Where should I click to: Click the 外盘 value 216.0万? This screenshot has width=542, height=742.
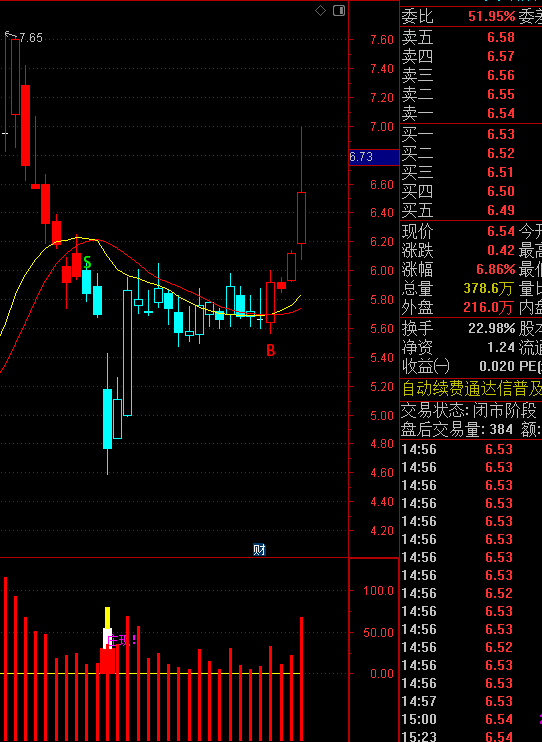[x=489, y=308]
